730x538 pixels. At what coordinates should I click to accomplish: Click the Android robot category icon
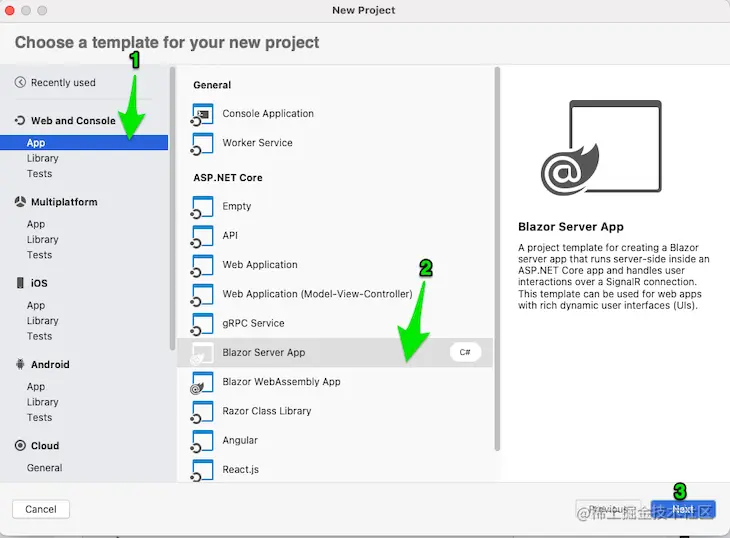(20, 364)
